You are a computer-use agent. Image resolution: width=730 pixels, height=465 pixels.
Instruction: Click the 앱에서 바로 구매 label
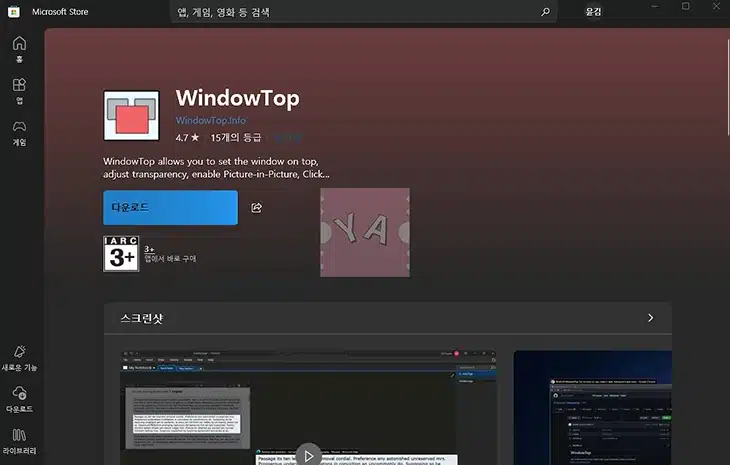[x=170, y=258]
